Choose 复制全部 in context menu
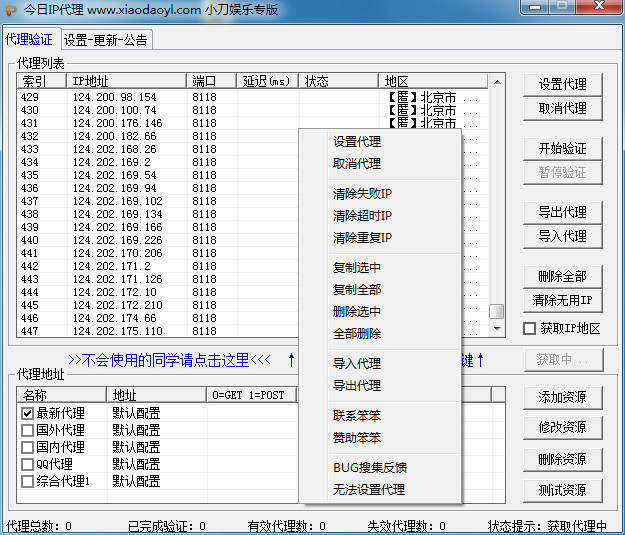The image size is (625, 535). 356,290
